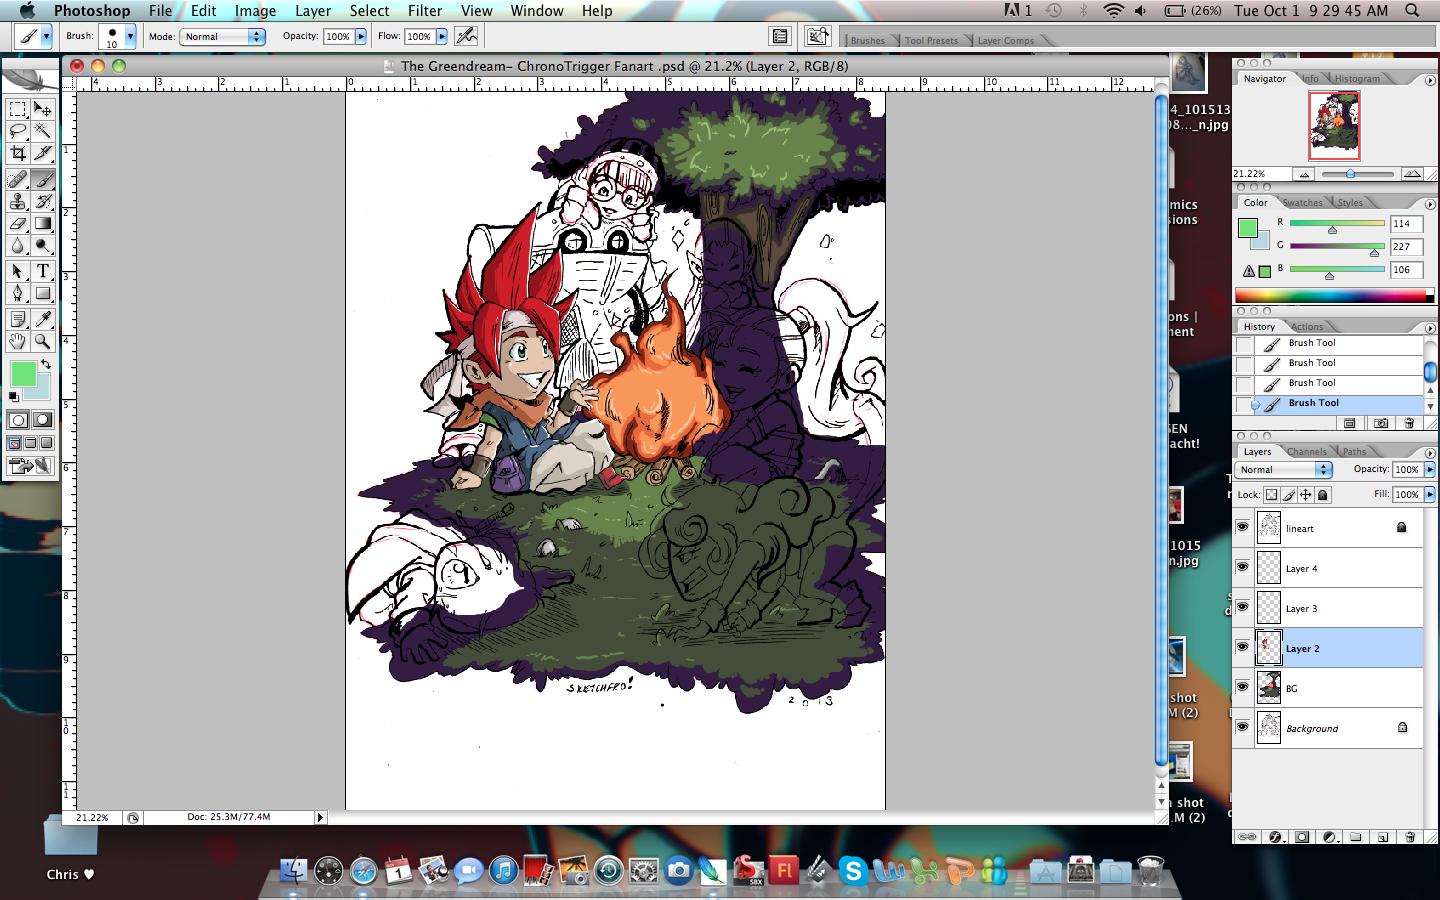Switch to the Swatches tab
1440x900 pixels.
[1303, 203]
